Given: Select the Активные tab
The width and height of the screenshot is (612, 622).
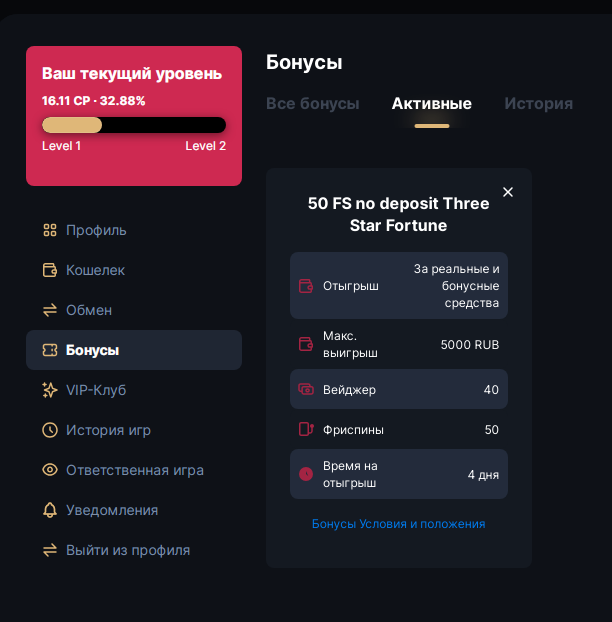Looking at the screenshot, I should click(432, 104).
